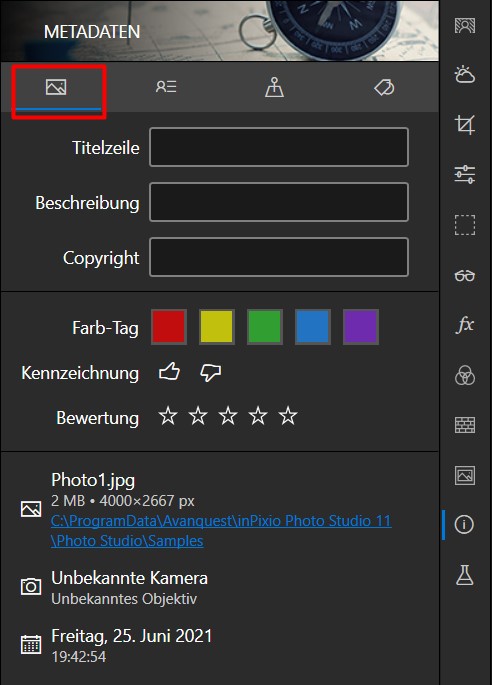This screenshot has width=492, height=685.
Task: Open the background removal tool in sidebar
Action: coord(464,26)
